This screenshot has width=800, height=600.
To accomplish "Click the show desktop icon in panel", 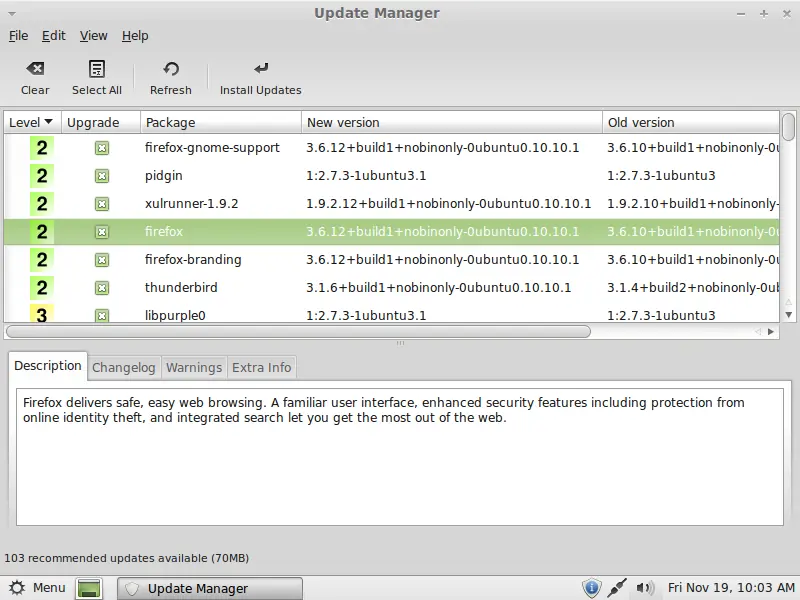I will (89, 588).
